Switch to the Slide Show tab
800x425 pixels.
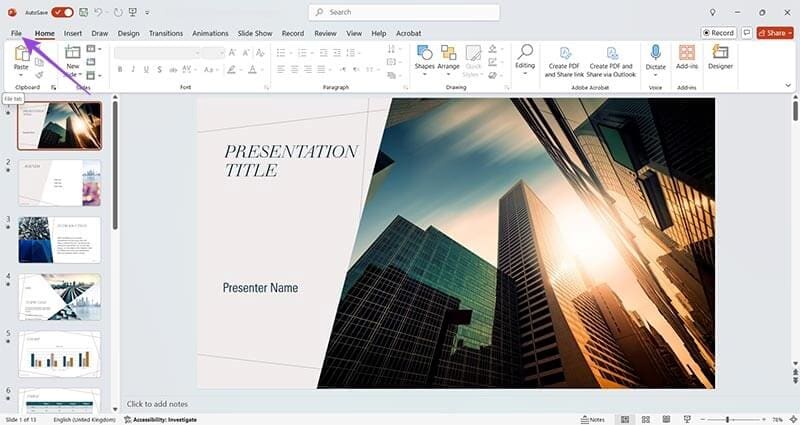pos(255,33)
